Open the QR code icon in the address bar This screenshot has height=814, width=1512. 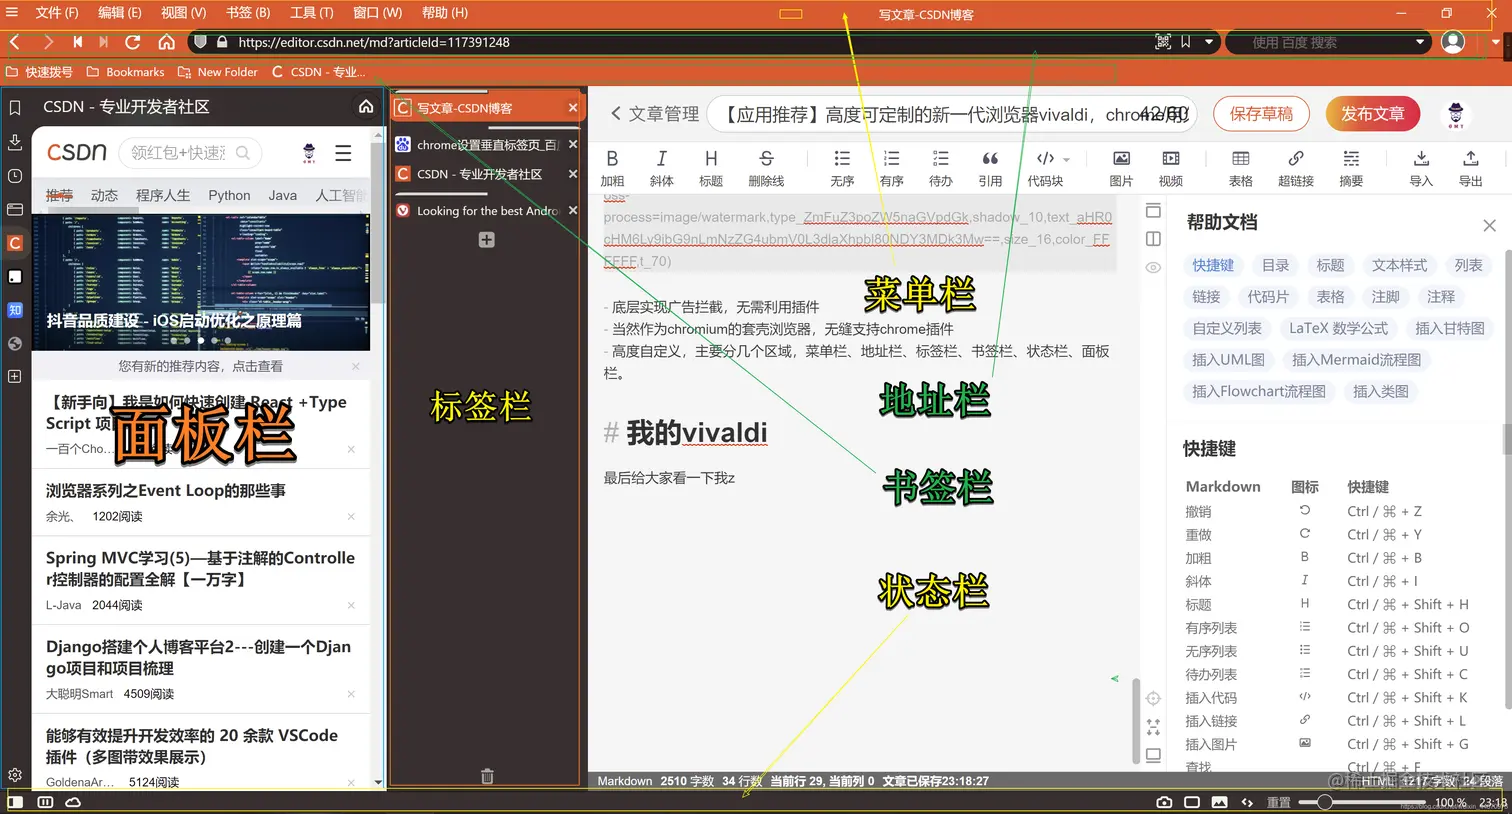click(1164, 42)
